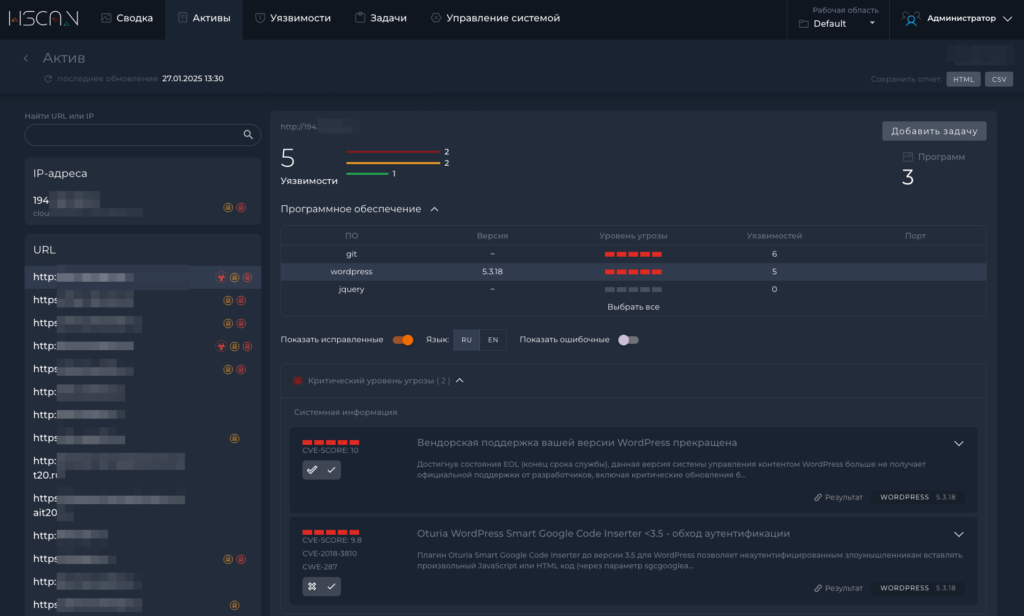
Task: Toggle the Показать ошибочные switch
Action: pyautogui.click(x=628, y=340)
